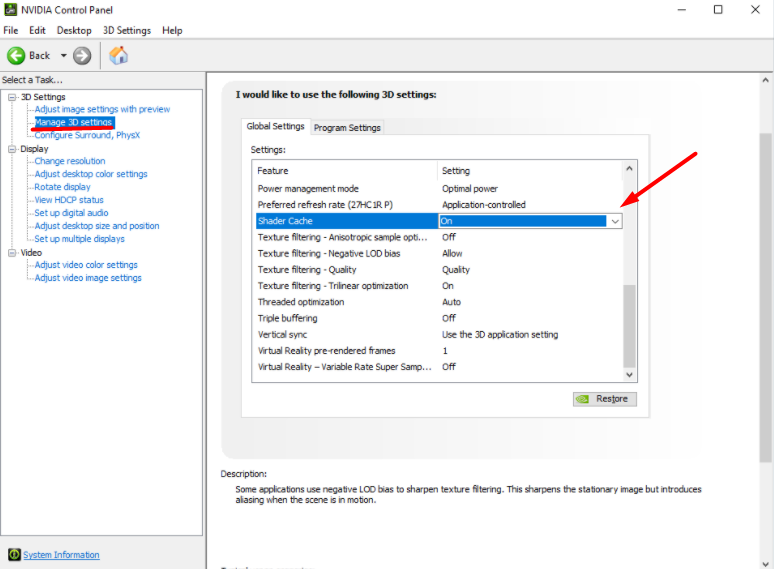The width and height of the screenshot is (774, 569).
Task: Click the settings list scrollbar thumb
Action: tap(629, 326)
